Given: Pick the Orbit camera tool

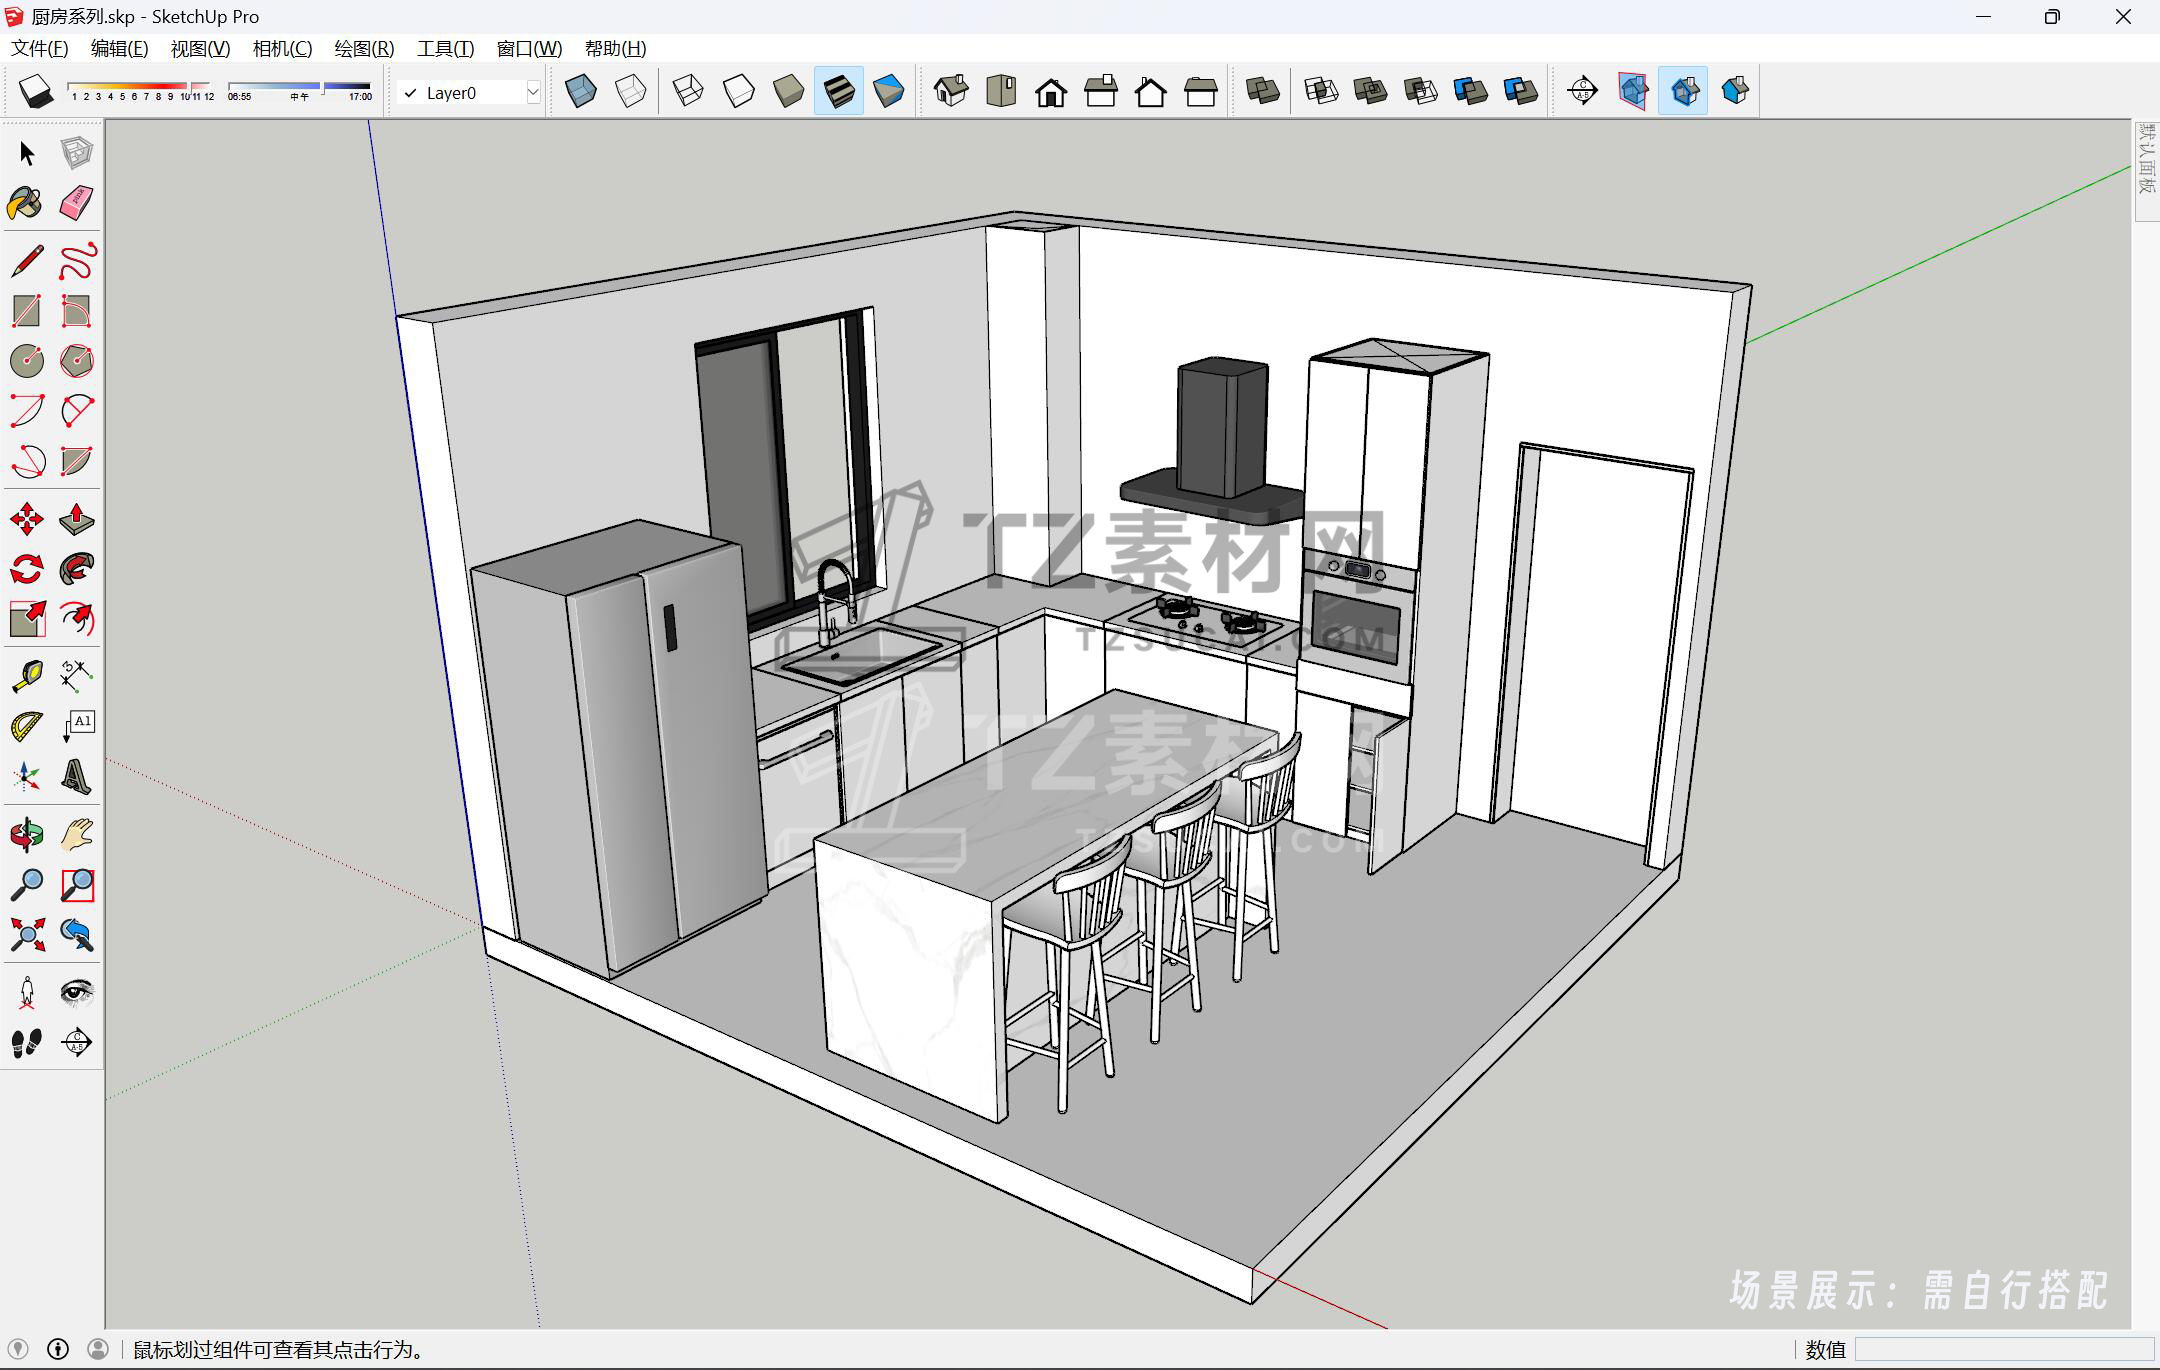Looking at the screenshot, I should pyautogui.click(x=26, y=834).
